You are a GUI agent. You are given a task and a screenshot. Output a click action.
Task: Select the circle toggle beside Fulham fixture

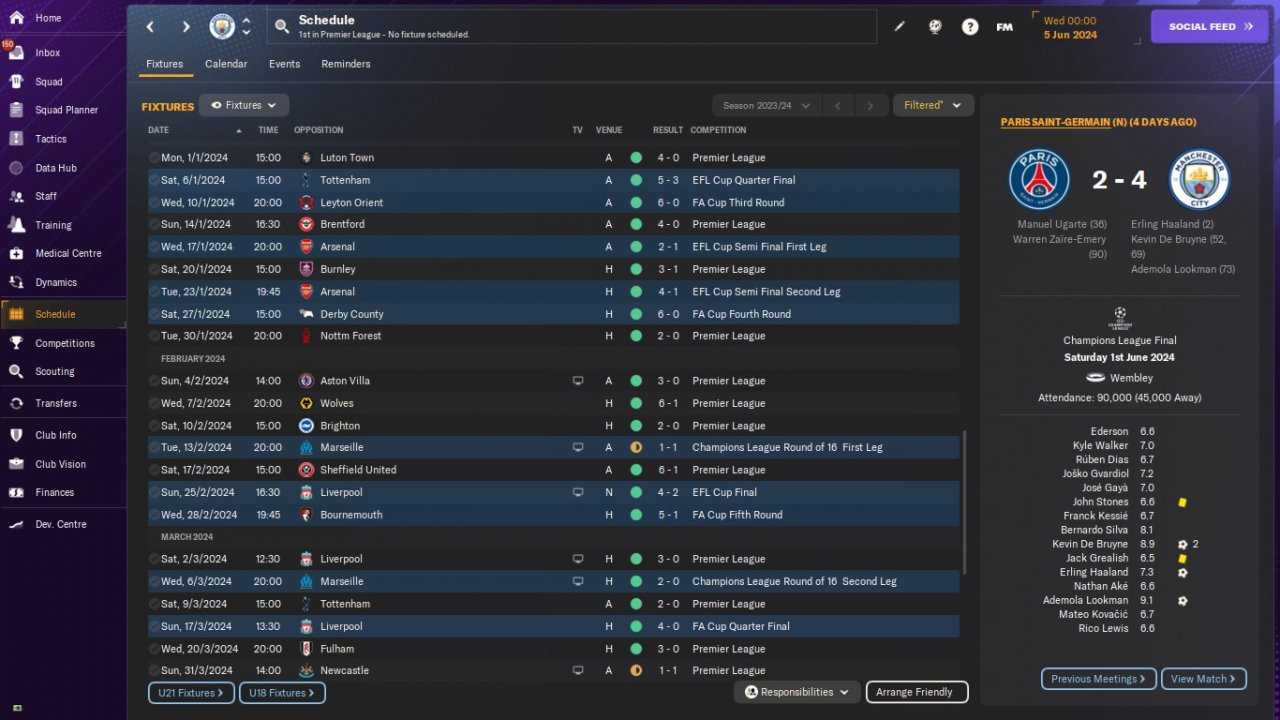(x=154, y=649)
